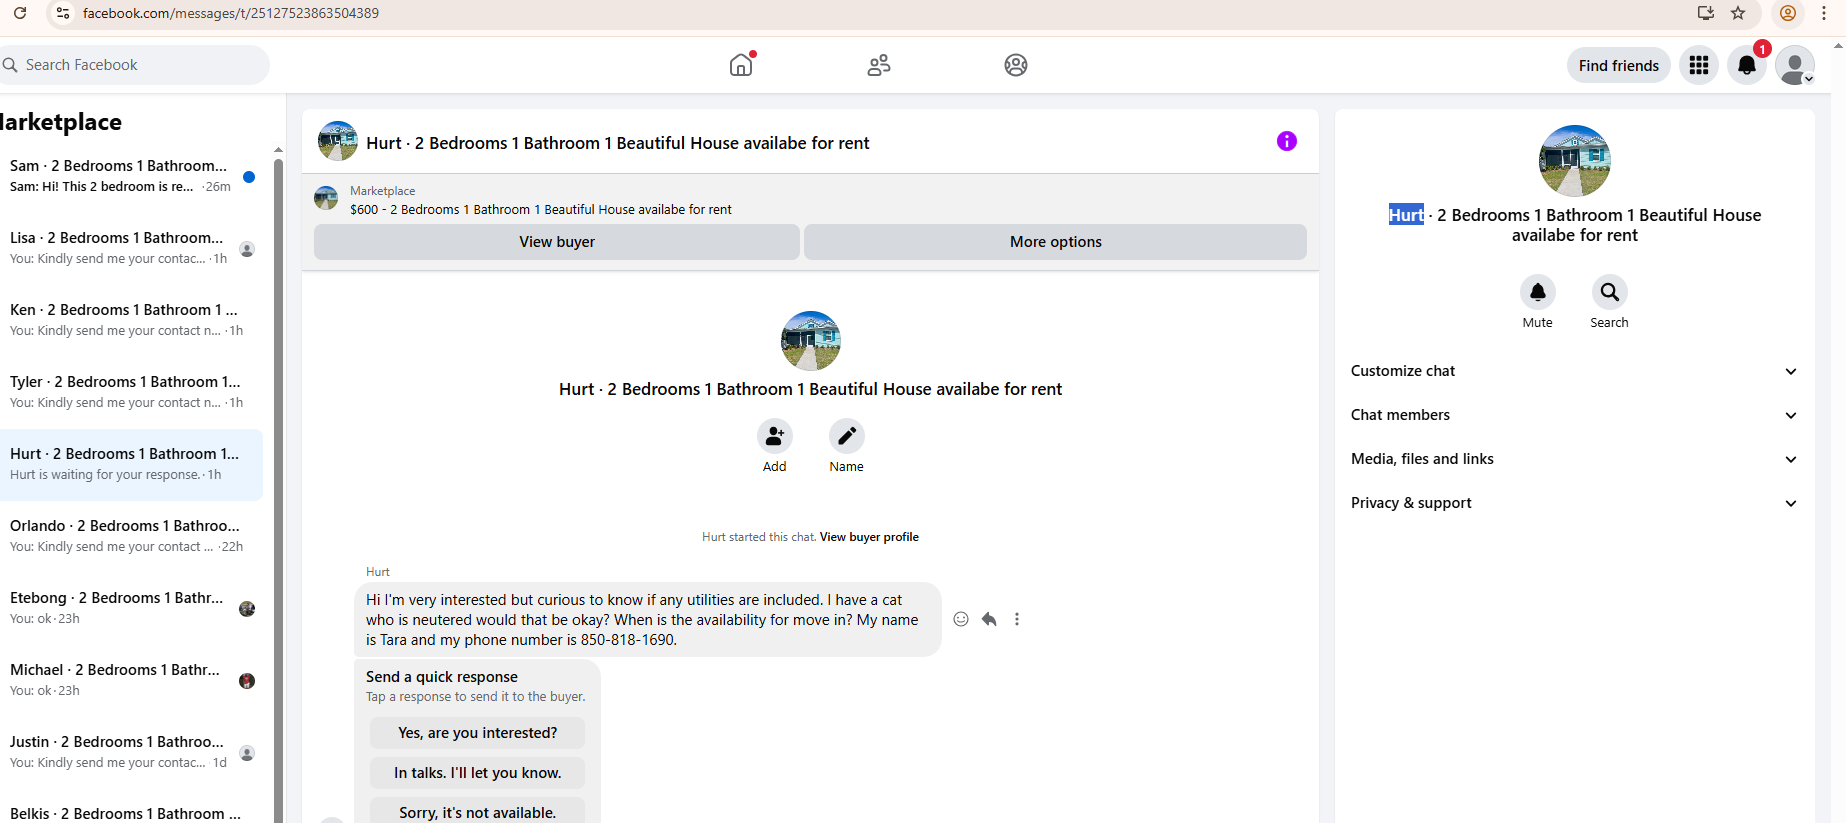Click the Search Facebook field
The image size is (1846, 823).
pos(134,65)
